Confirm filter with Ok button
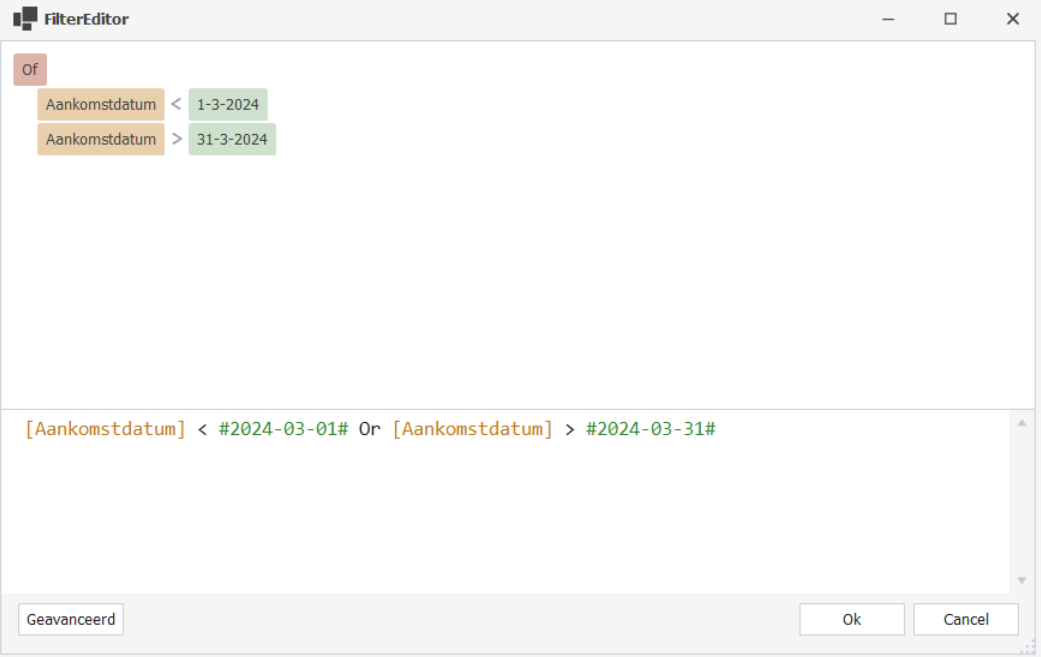 click(852, 619)
